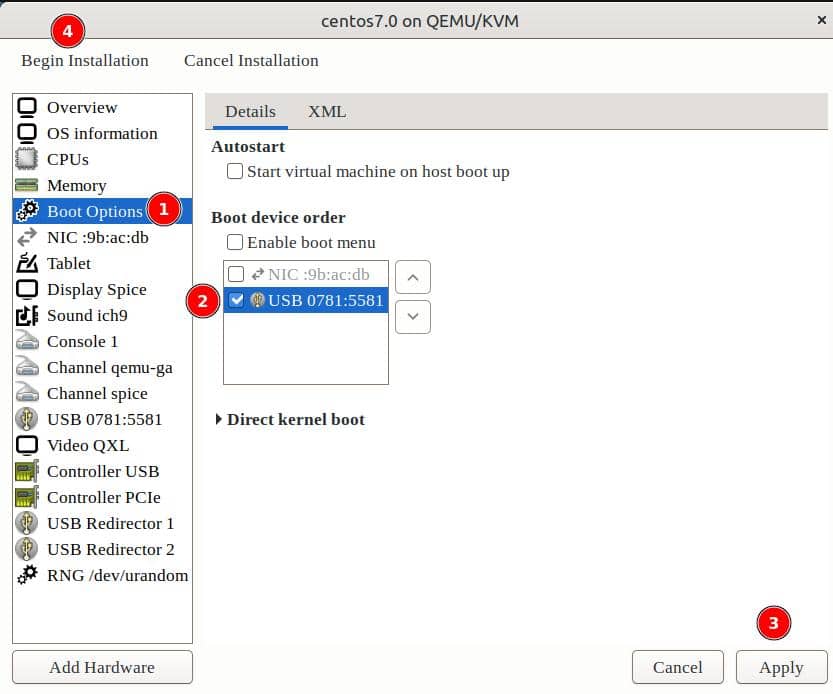Switch to the XML tab
833x694 pixels.
[x=327, y=112]
